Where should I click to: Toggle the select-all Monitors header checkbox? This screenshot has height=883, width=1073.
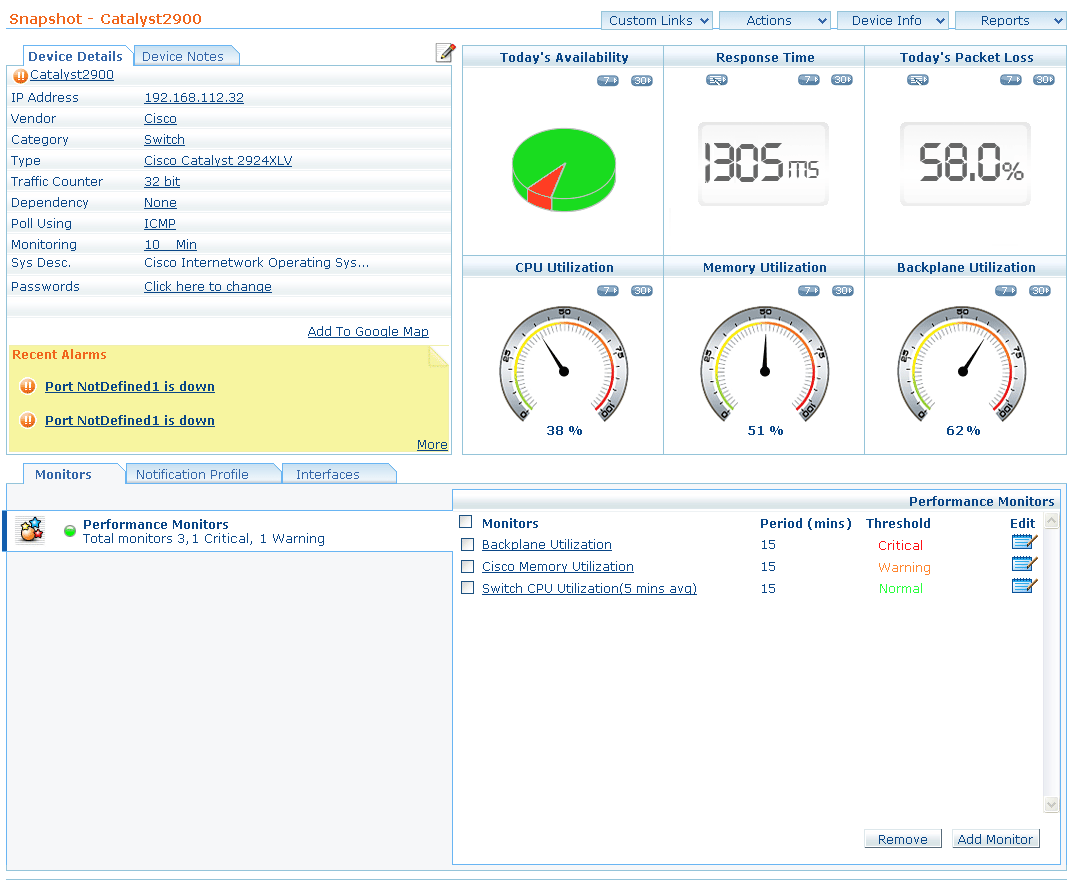pyautogui.click(x=465, y=522)
